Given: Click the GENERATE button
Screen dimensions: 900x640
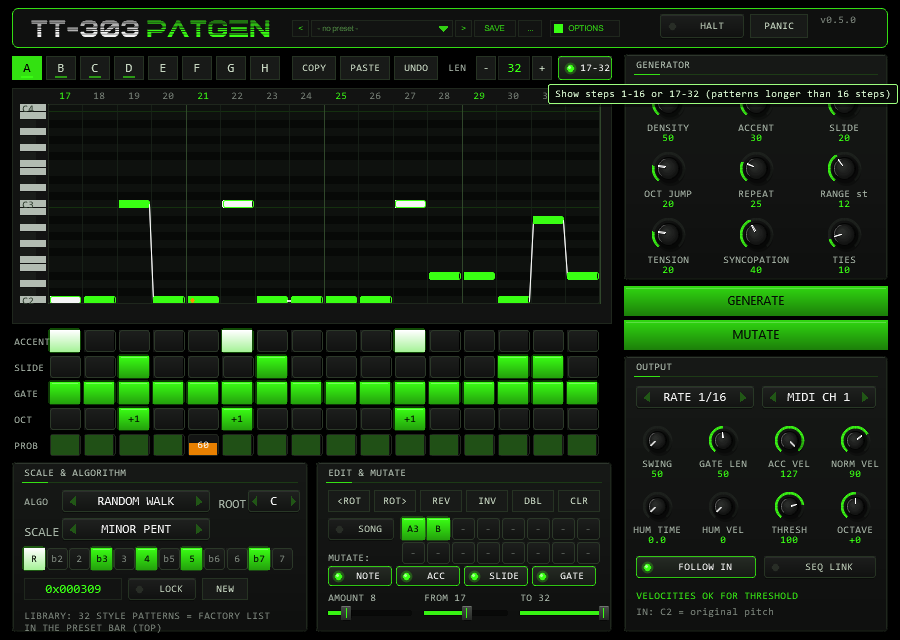Looking at the screenshot, I should click(755, 301).
